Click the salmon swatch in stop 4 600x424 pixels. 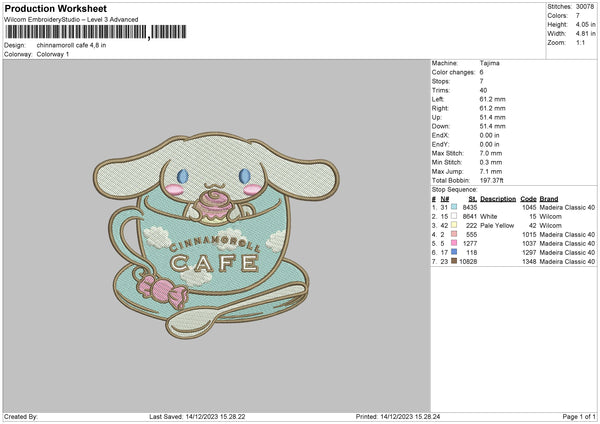pos(454,234)
